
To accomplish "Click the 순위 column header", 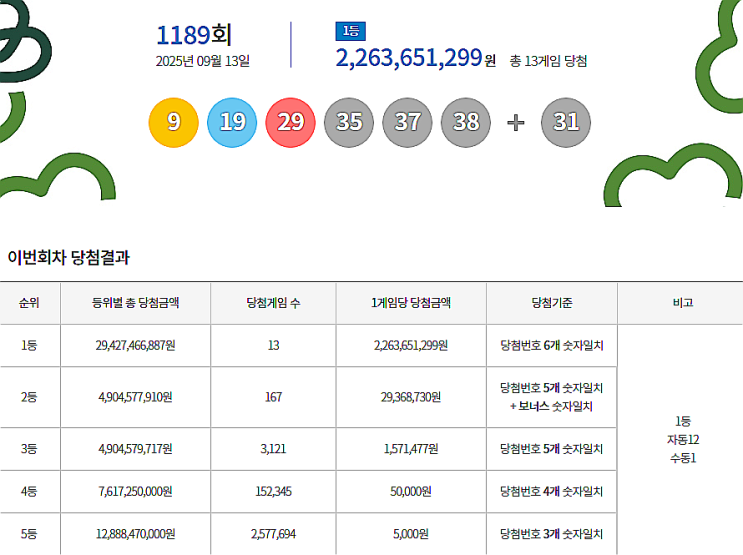I will point(29,303).
